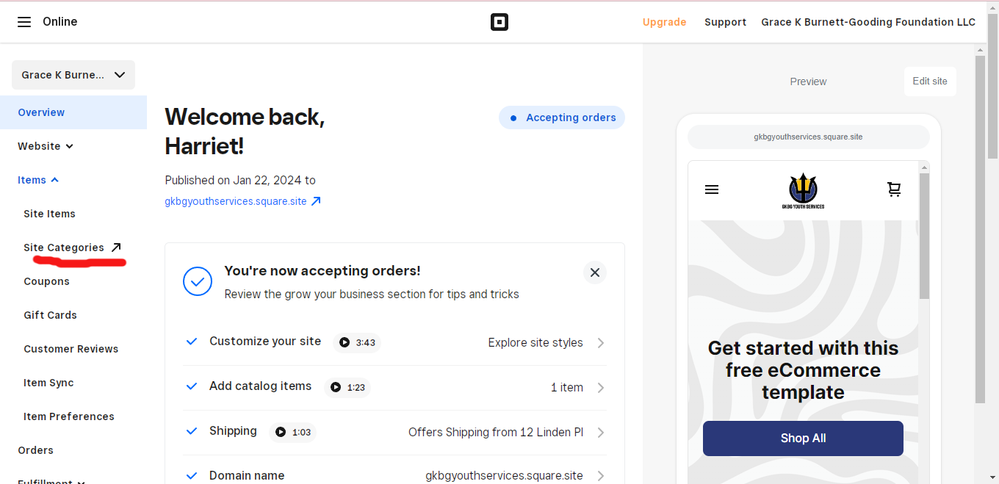The width and height of the screenshot is (999, 484).
Task: Open the hamburger navigation menu
Action: (x=24, y=22)
